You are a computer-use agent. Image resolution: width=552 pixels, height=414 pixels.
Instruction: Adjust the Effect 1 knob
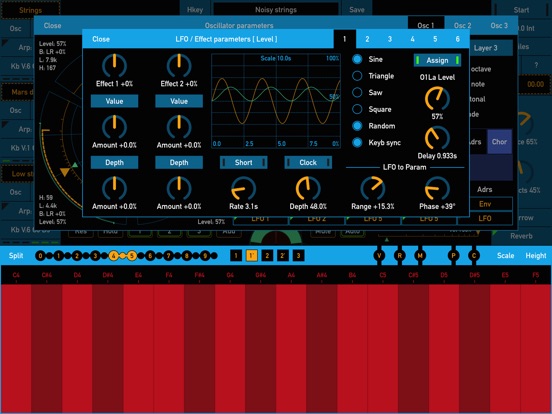tap(114, 66)
